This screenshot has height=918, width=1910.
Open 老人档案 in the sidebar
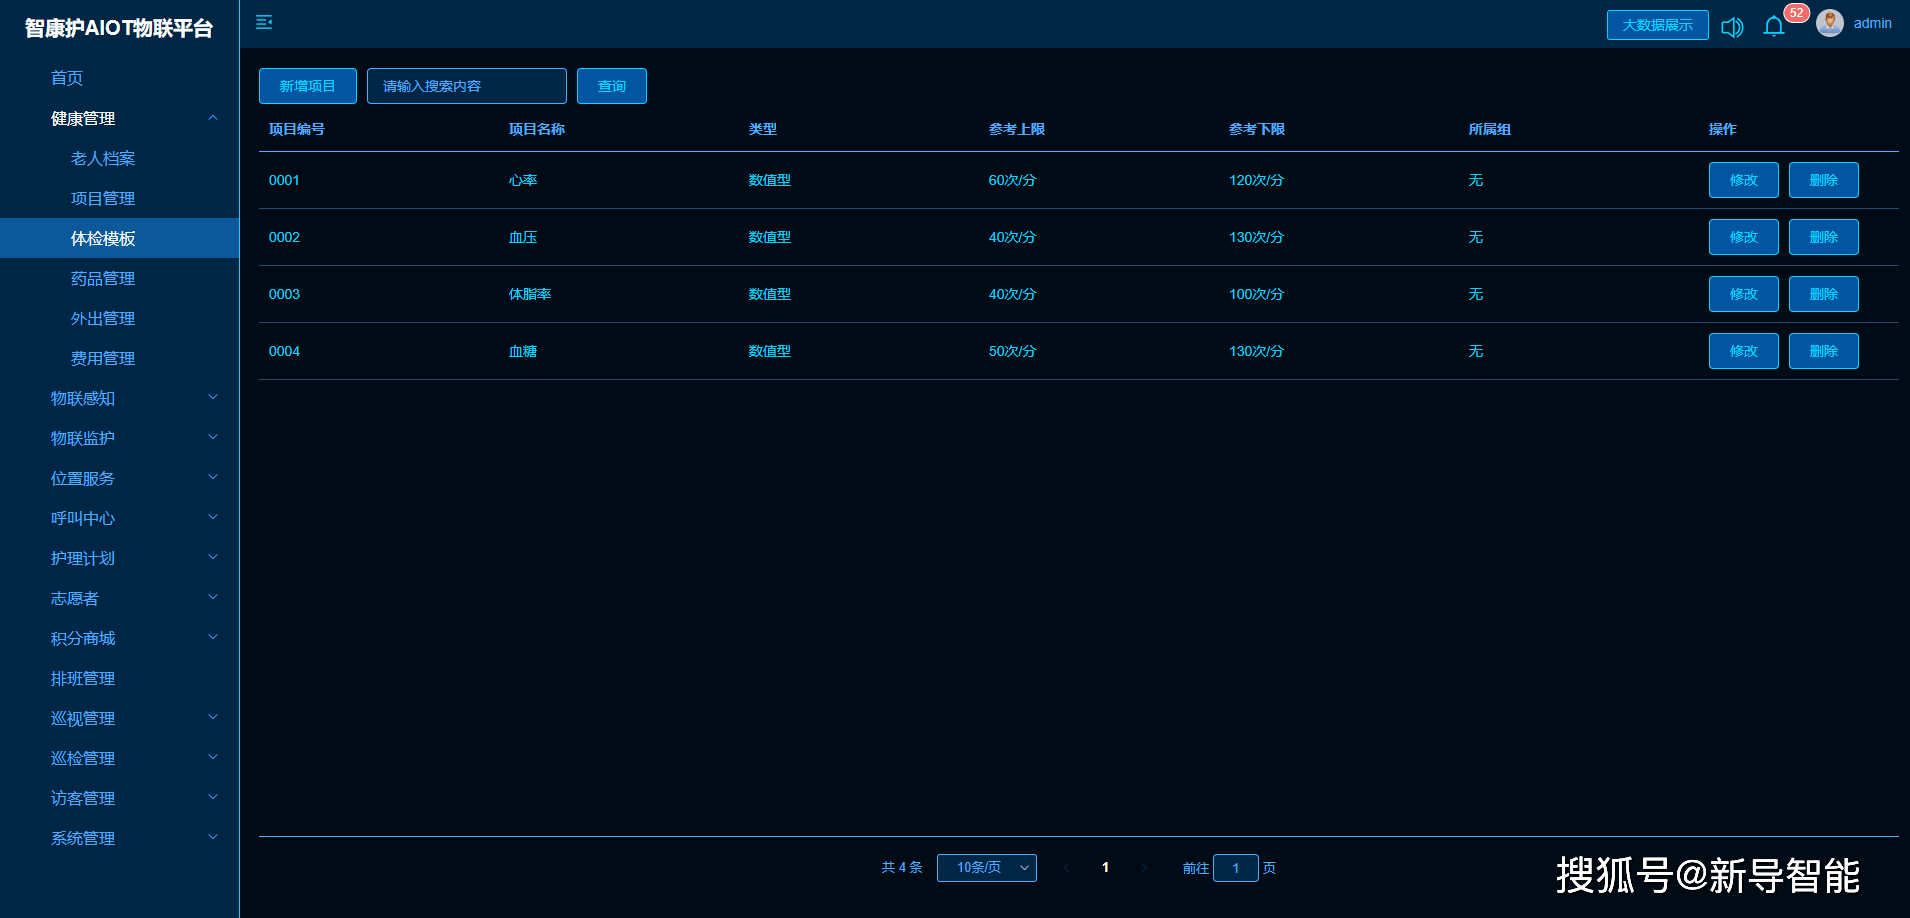click(x=103, y=158)
